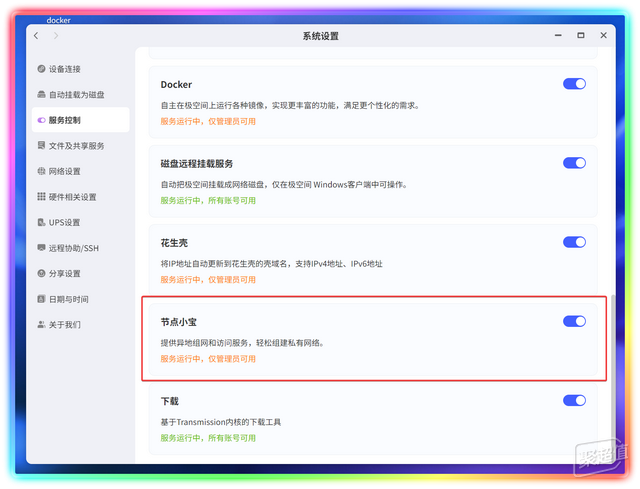Click the 磁盘远程挂载服务 title
Screen dimensions: 640x489
(x=197, y=164)
